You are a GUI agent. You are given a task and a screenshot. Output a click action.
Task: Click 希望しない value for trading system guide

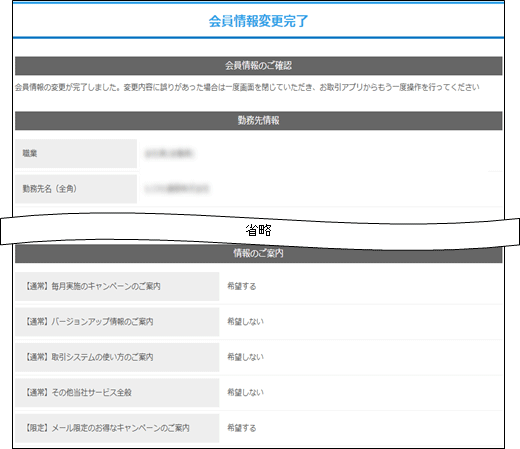click(245, 357)
